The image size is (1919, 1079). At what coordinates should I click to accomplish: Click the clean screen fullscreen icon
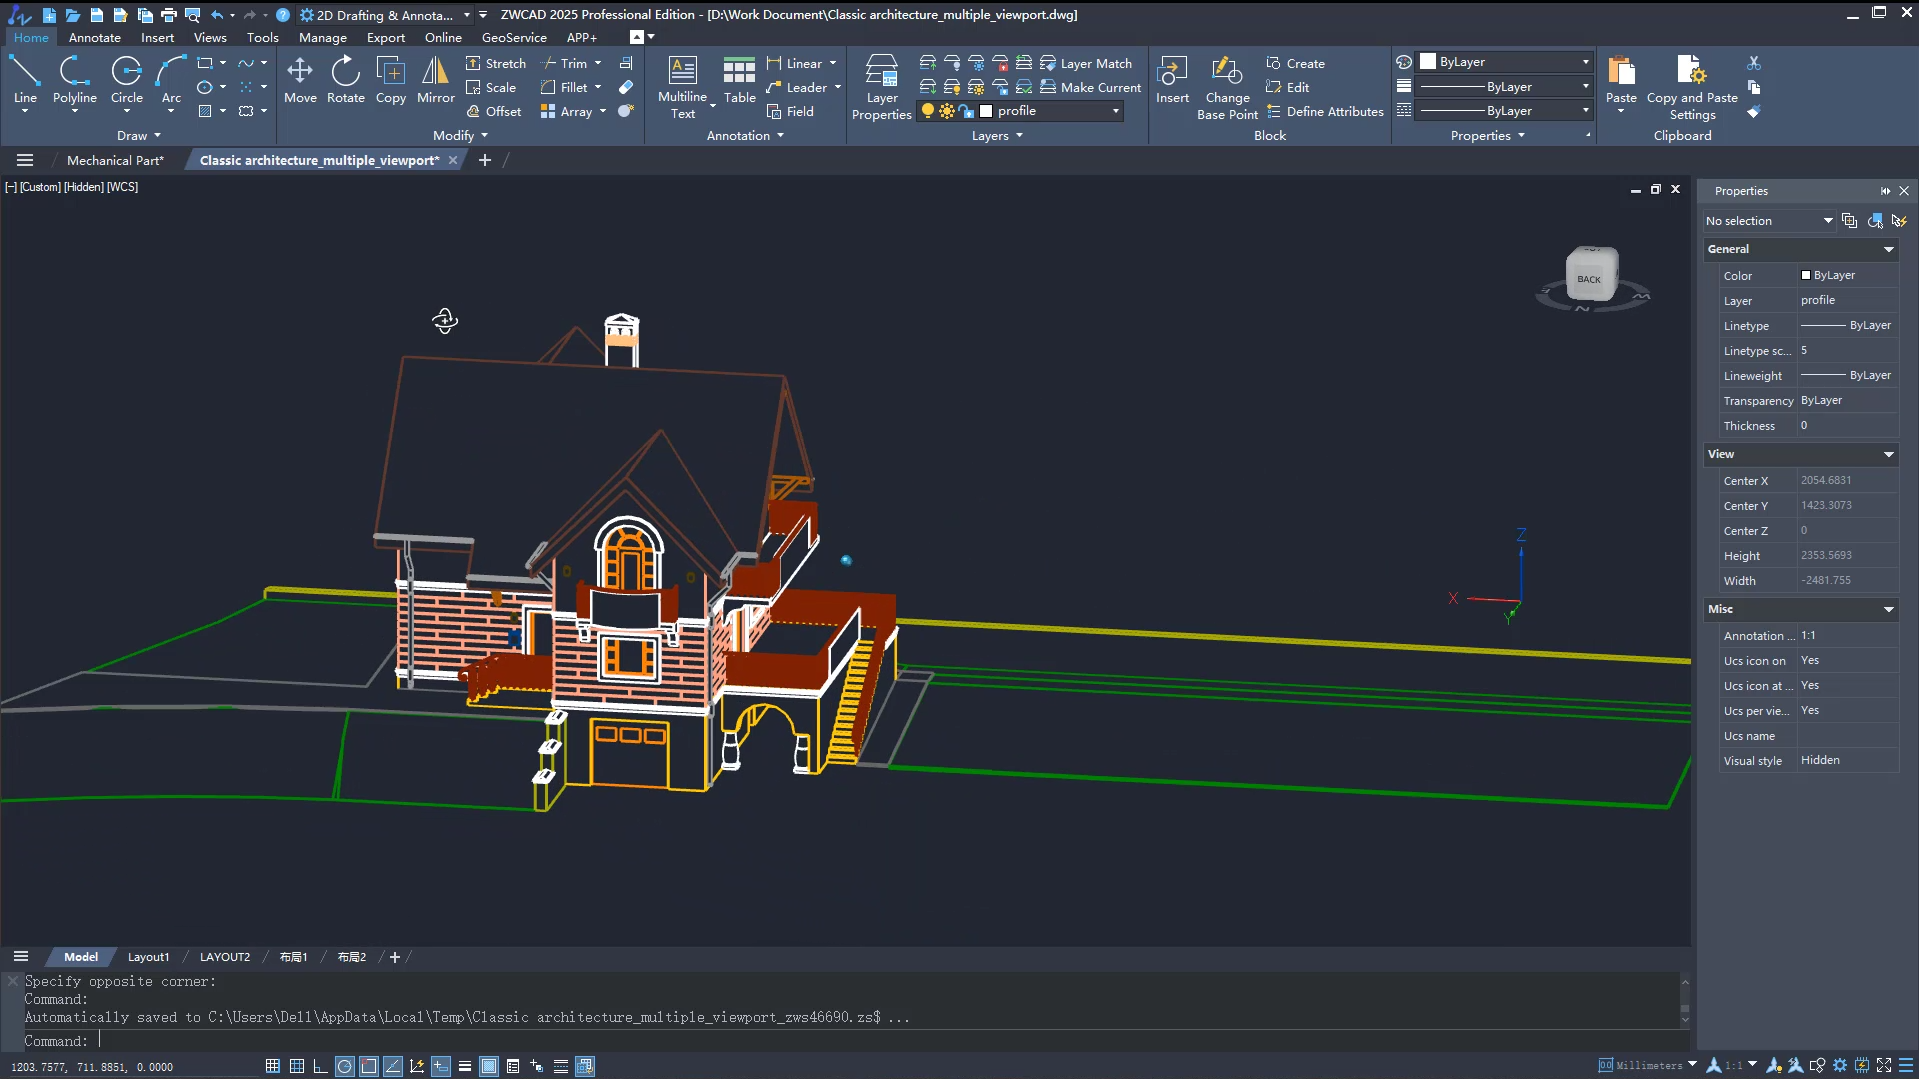click(1884, 1066)
